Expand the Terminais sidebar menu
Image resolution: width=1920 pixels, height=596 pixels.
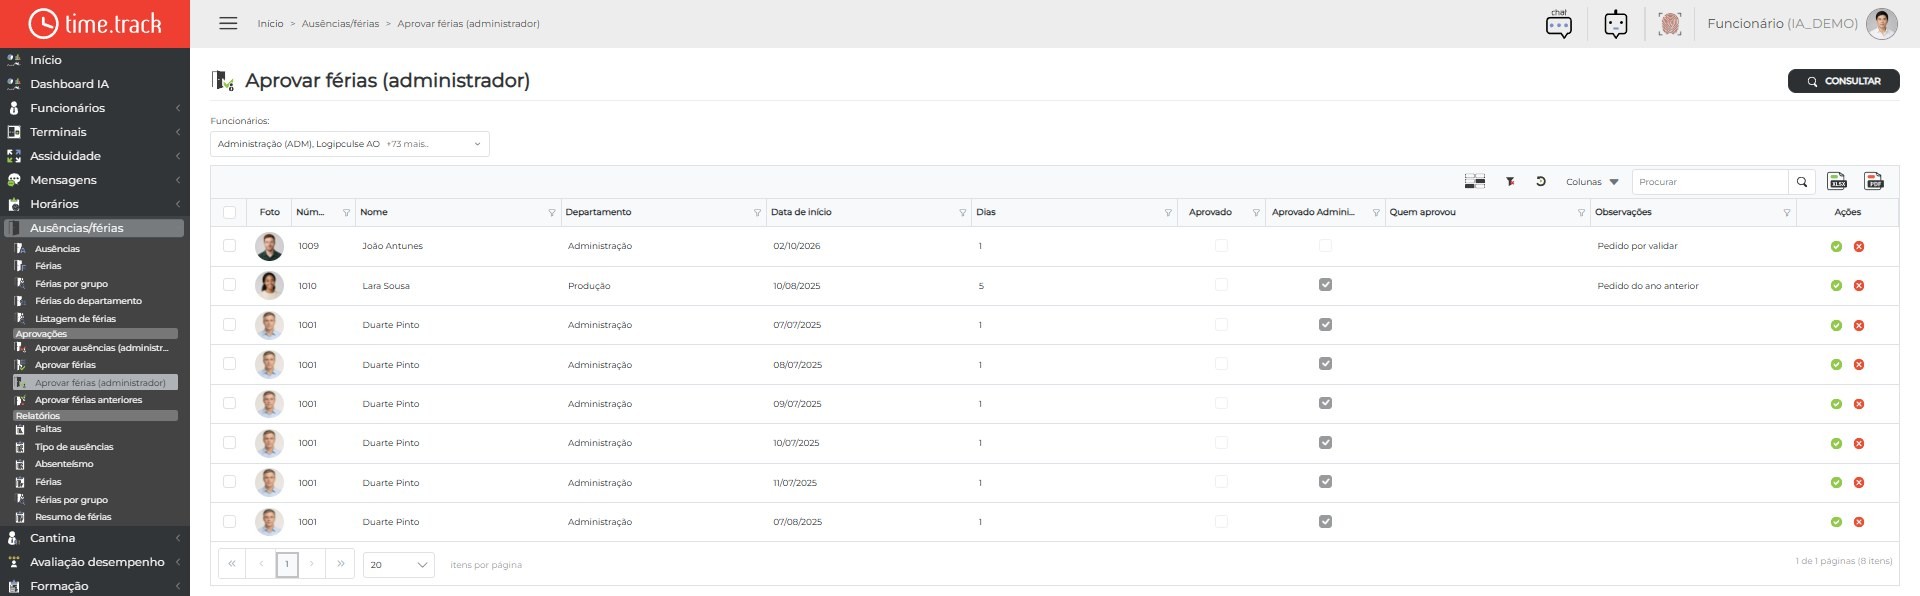point(95,132)
